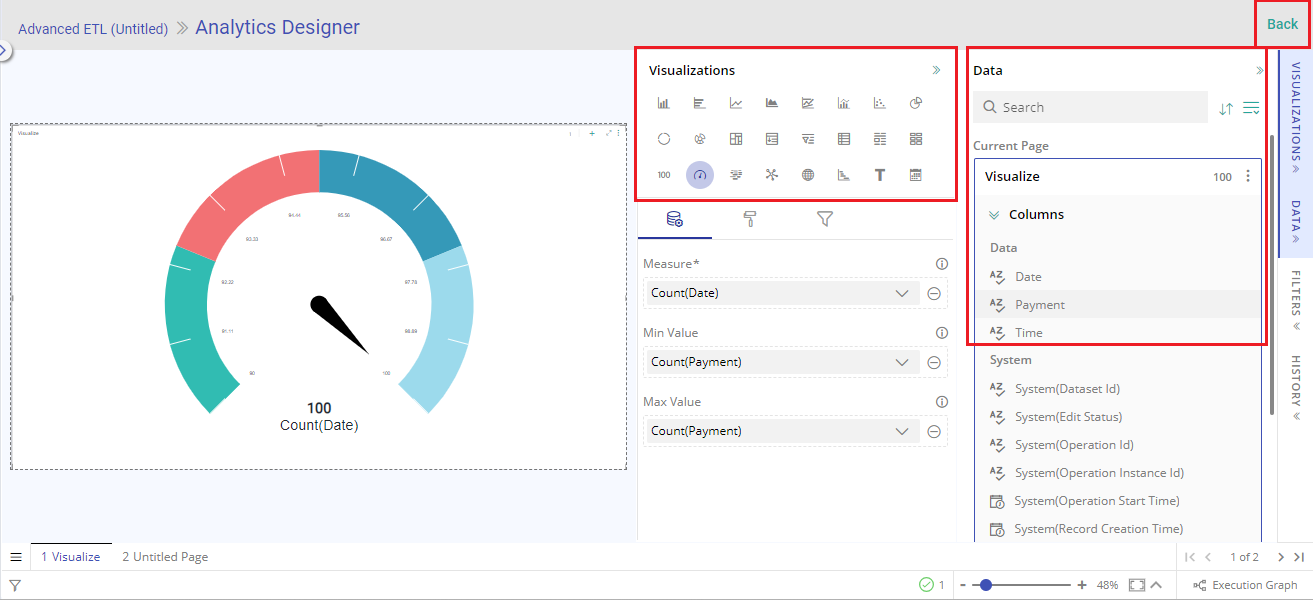
Task: Choose the line chart visualization
Action: (x=736, y=103)
